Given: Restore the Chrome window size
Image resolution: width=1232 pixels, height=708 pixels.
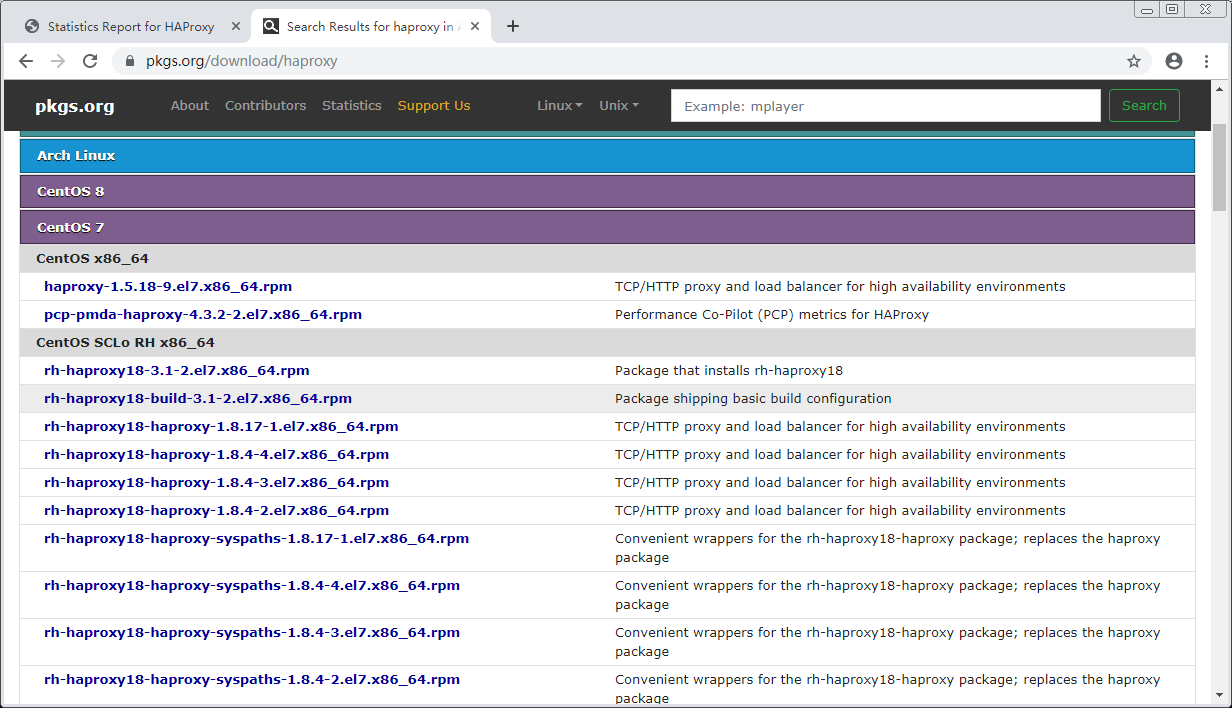Looking at the screenshot, I should [x=1172, y=9].
